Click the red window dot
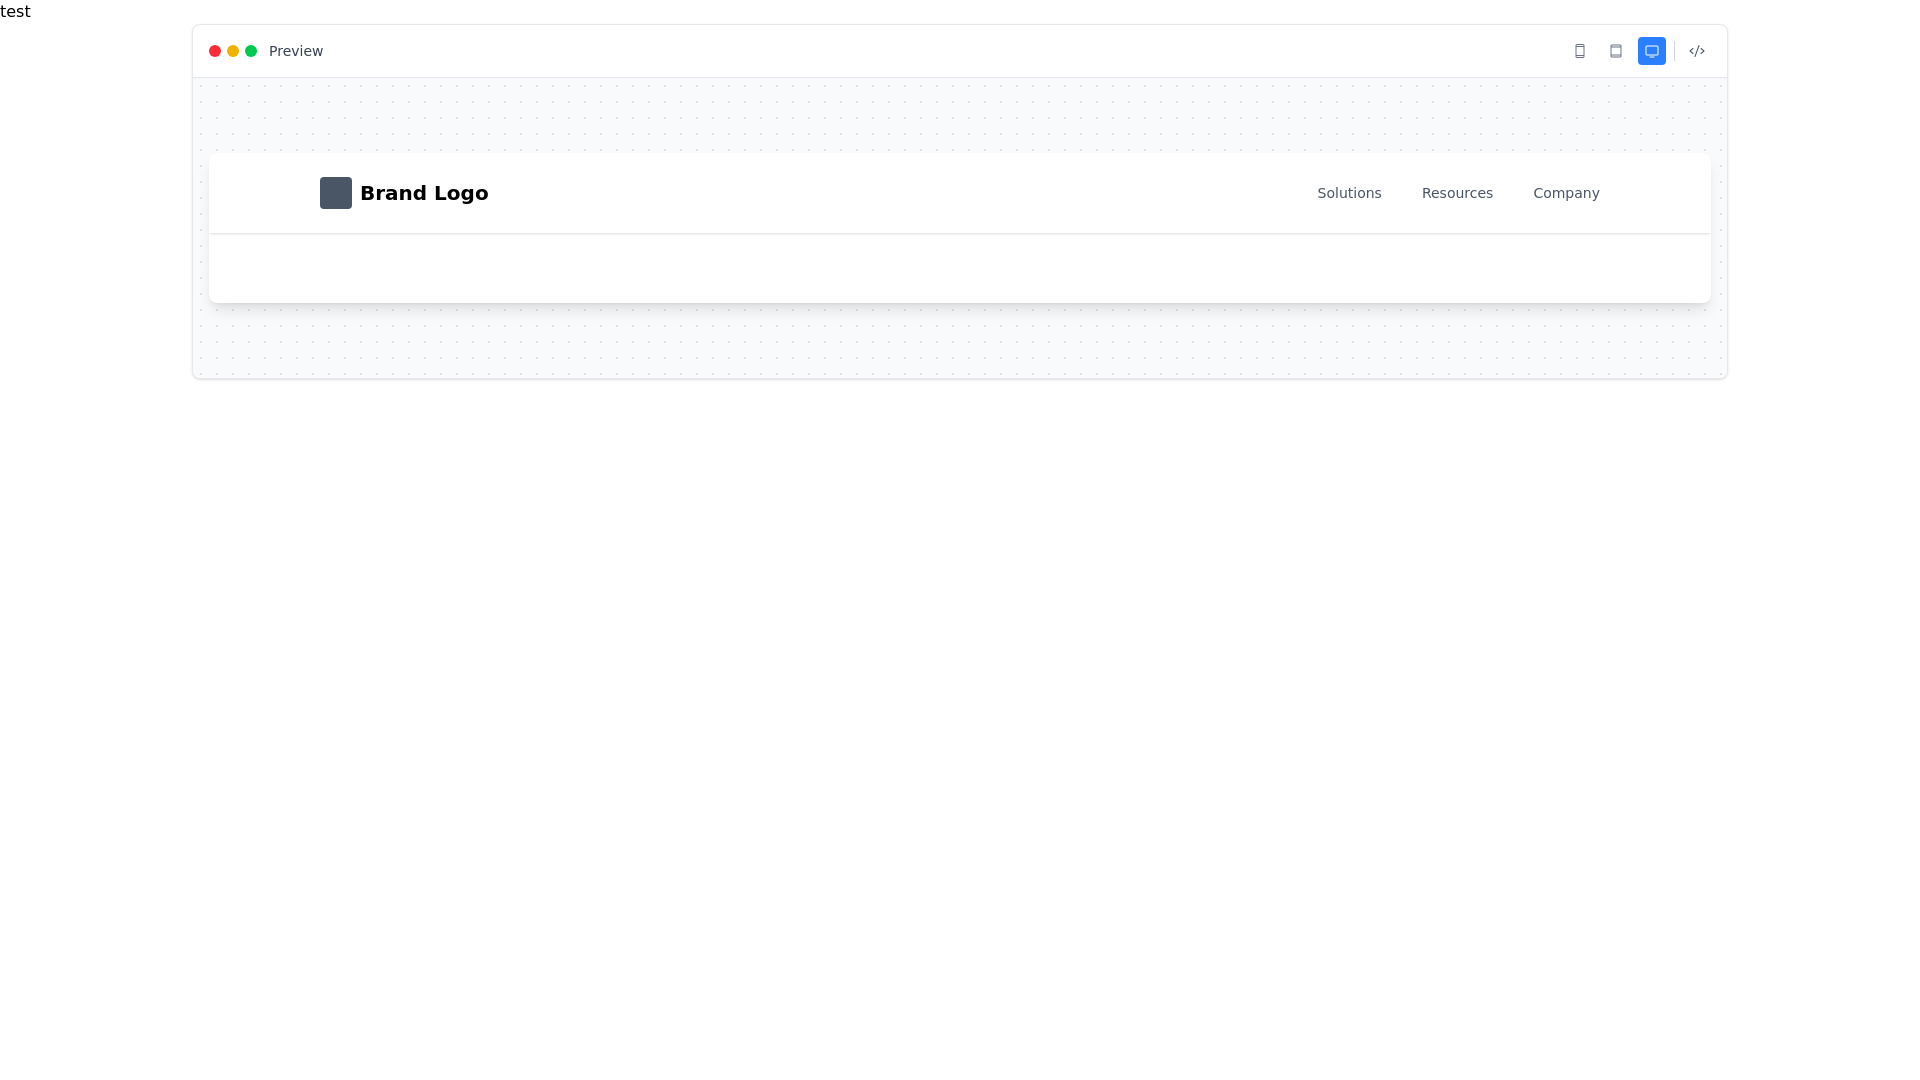1920x1080 pixels. click(215, 51)
